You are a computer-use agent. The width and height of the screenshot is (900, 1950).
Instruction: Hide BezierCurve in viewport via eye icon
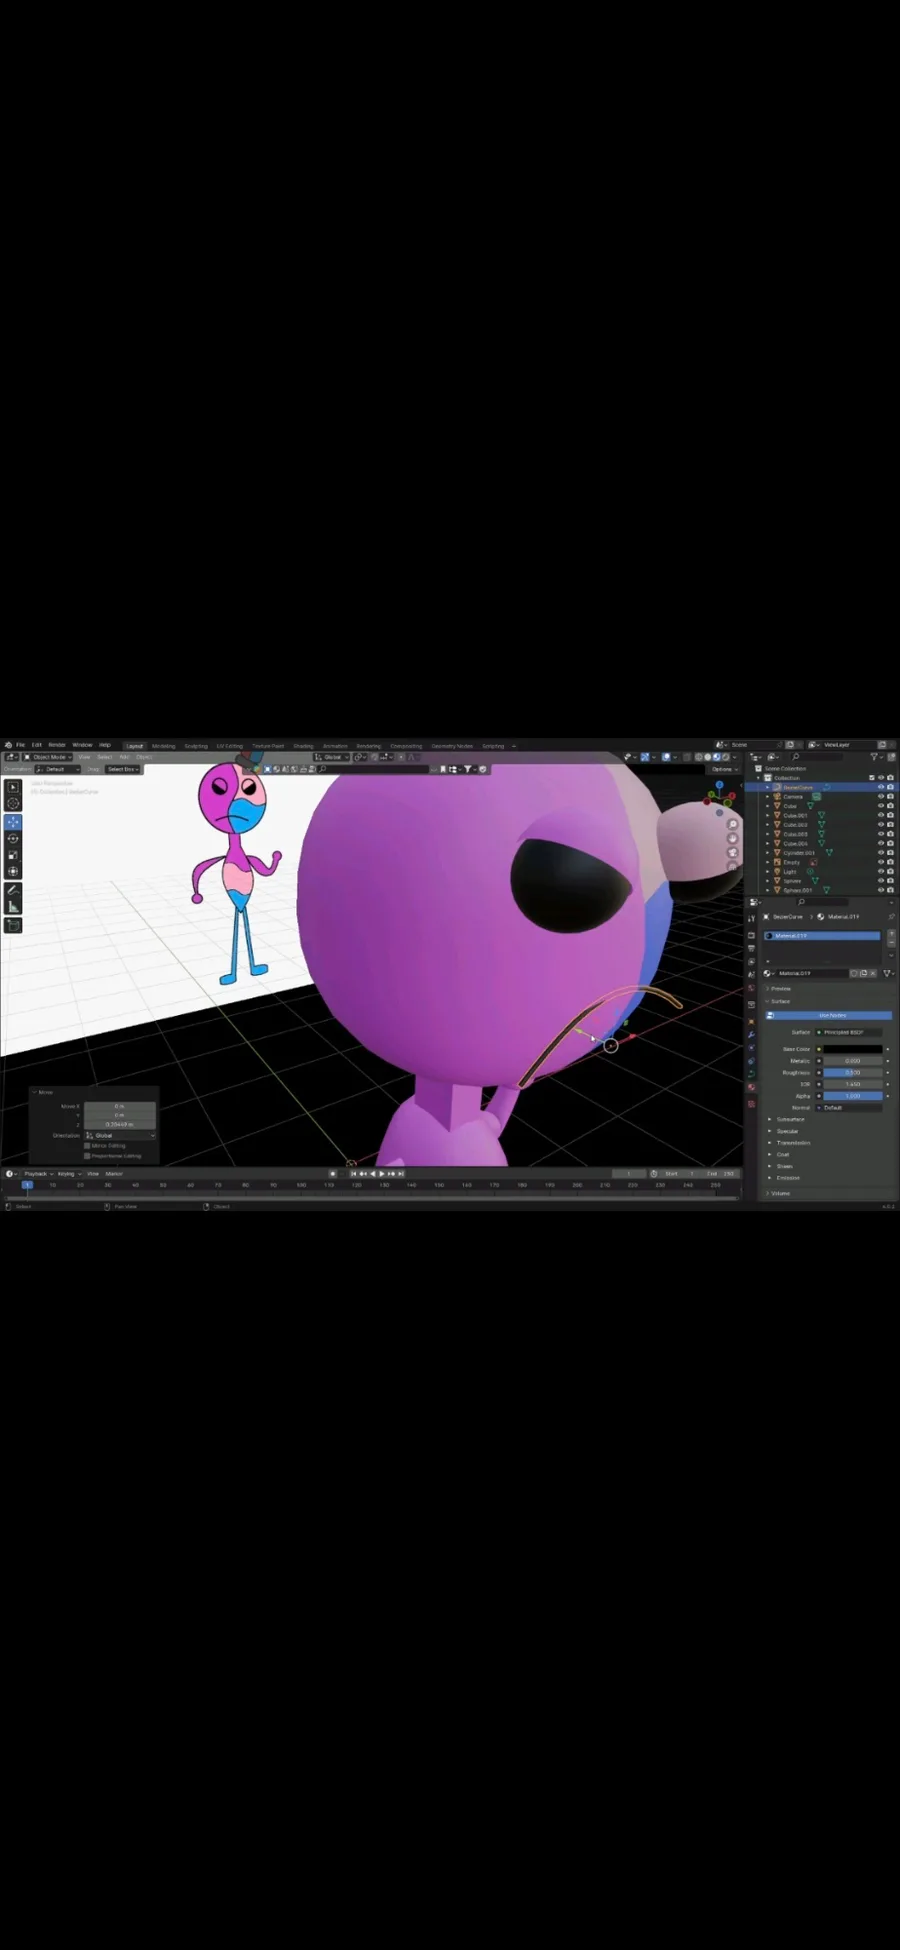tap(881, 787)
